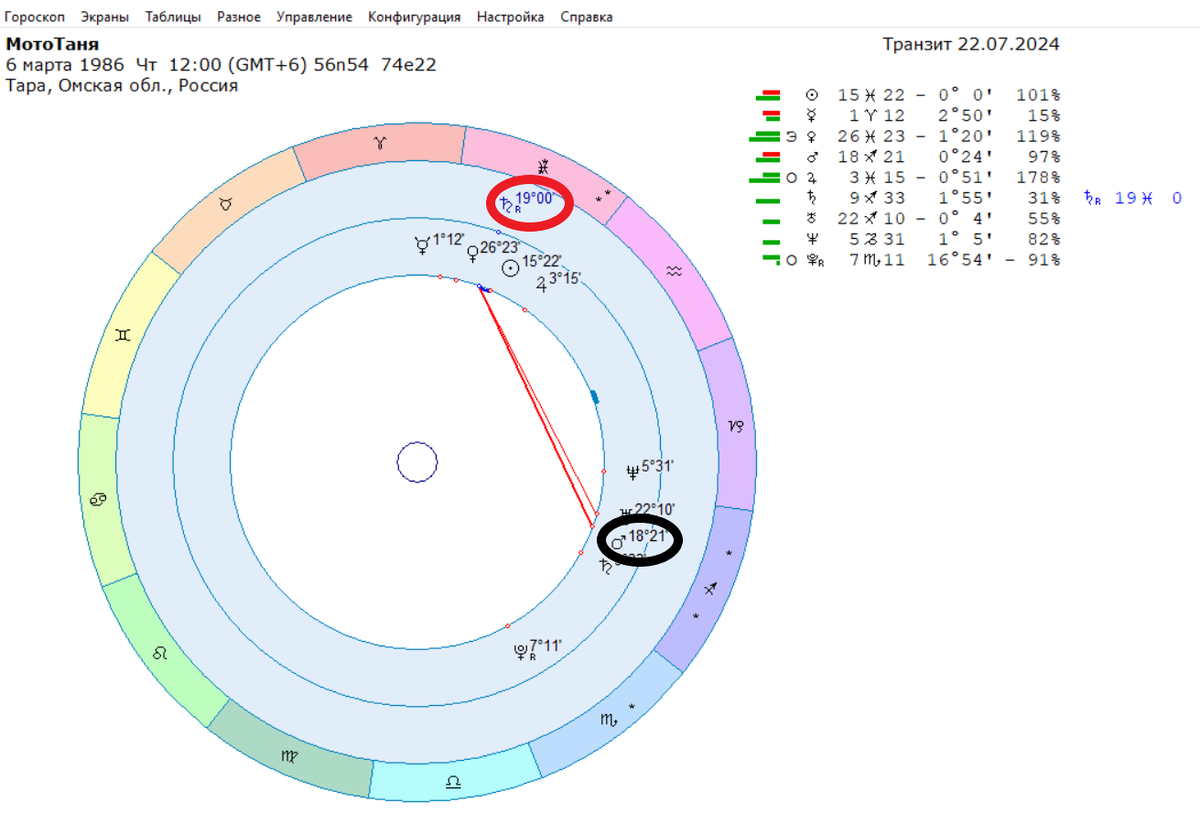Click the Gemini sign glyph on the zodiac ring
Image resolution: width=1200 pixels, height=813 pixels.
coord(122,336)
